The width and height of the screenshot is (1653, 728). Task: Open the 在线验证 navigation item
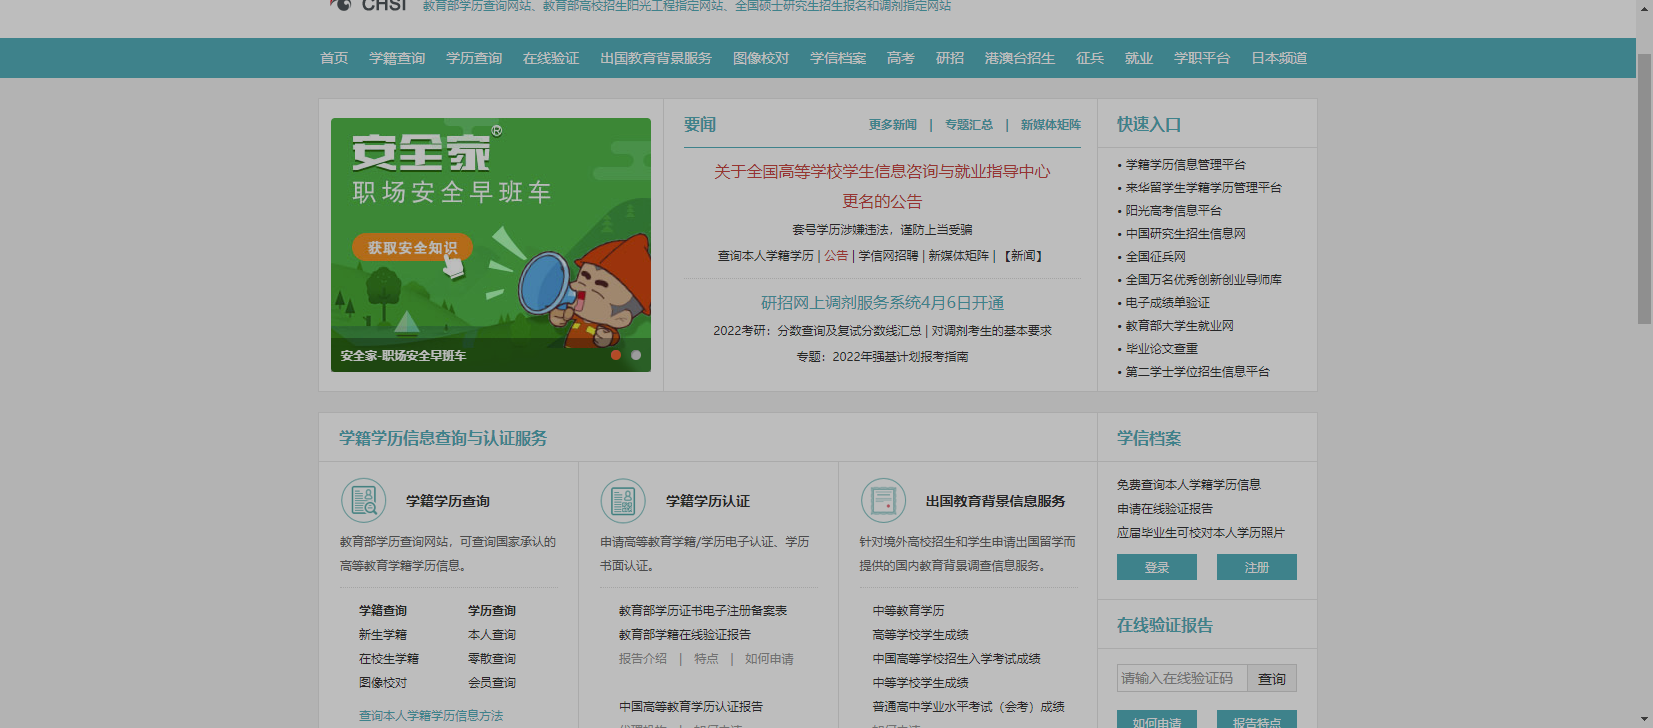(x=551, y=58)
